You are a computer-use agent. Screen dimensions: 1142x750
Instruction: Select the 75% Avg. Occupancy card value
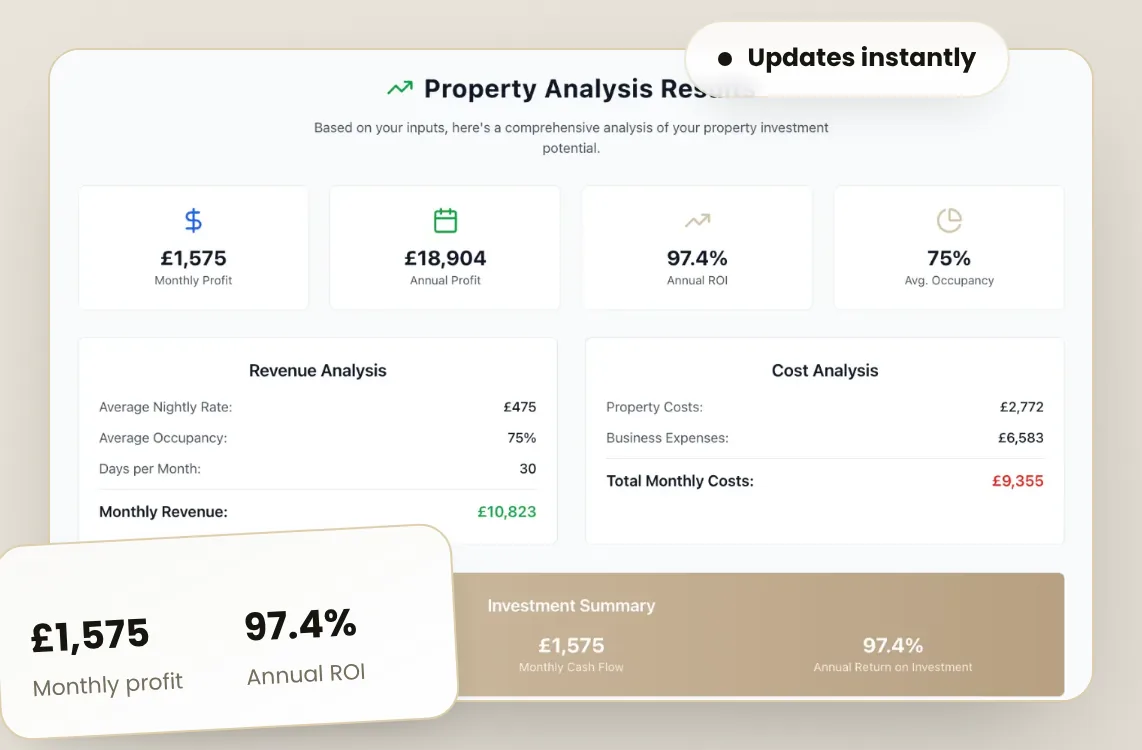pyautogui.click(x=949, y=258)
